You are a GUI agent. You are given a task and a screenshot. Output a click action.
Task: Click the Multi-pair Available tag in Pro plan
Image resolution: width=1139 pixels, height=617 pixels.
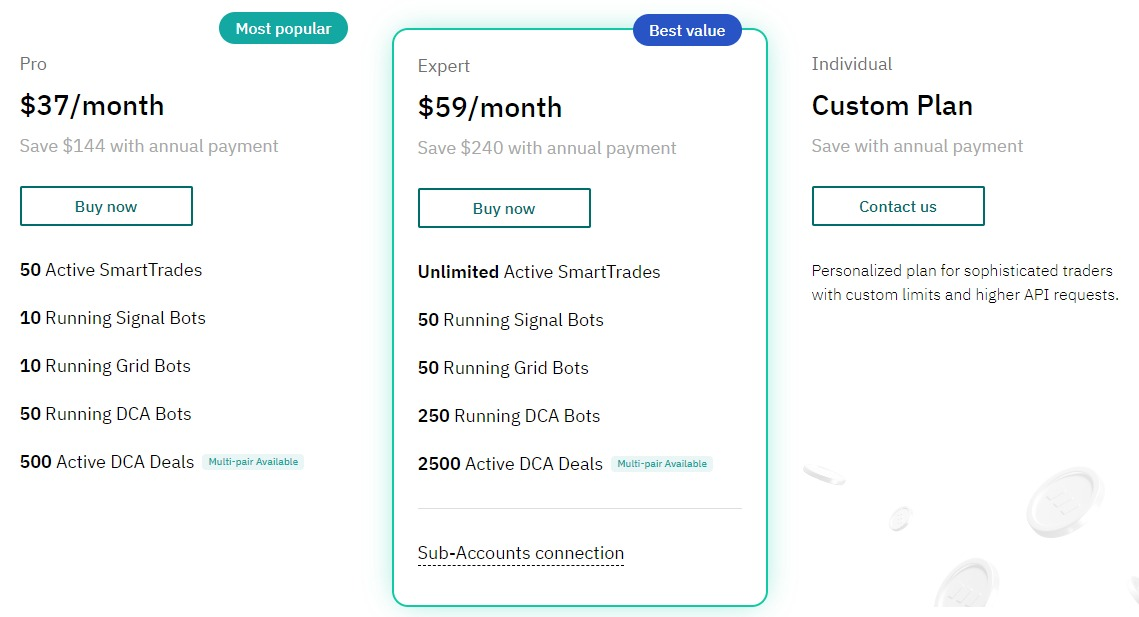(x=253, y=462)
